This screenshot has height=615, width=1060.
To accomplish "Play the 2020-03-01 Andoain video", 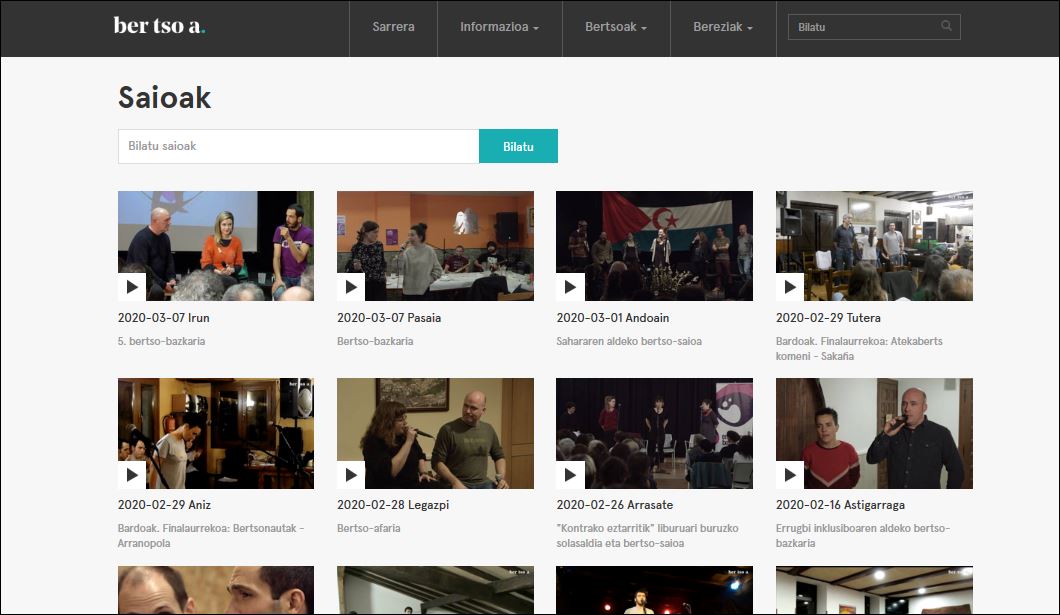I will tap(570, 287).
